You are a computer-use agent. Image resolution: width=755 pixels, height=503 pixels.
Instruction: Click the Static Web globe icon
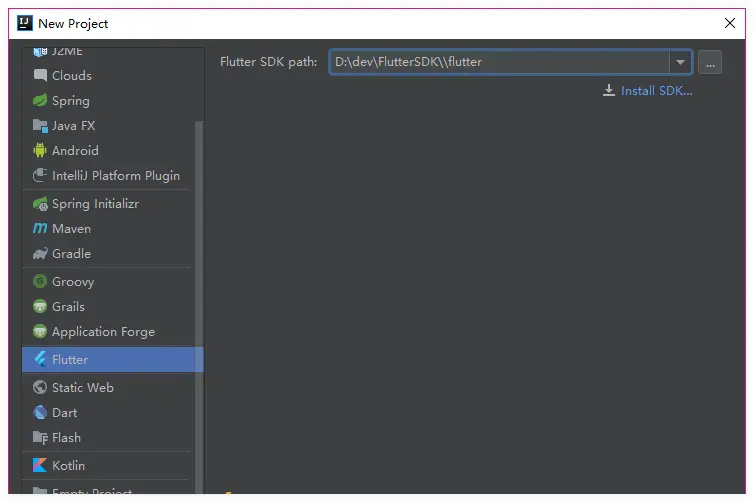coord(40,387)
